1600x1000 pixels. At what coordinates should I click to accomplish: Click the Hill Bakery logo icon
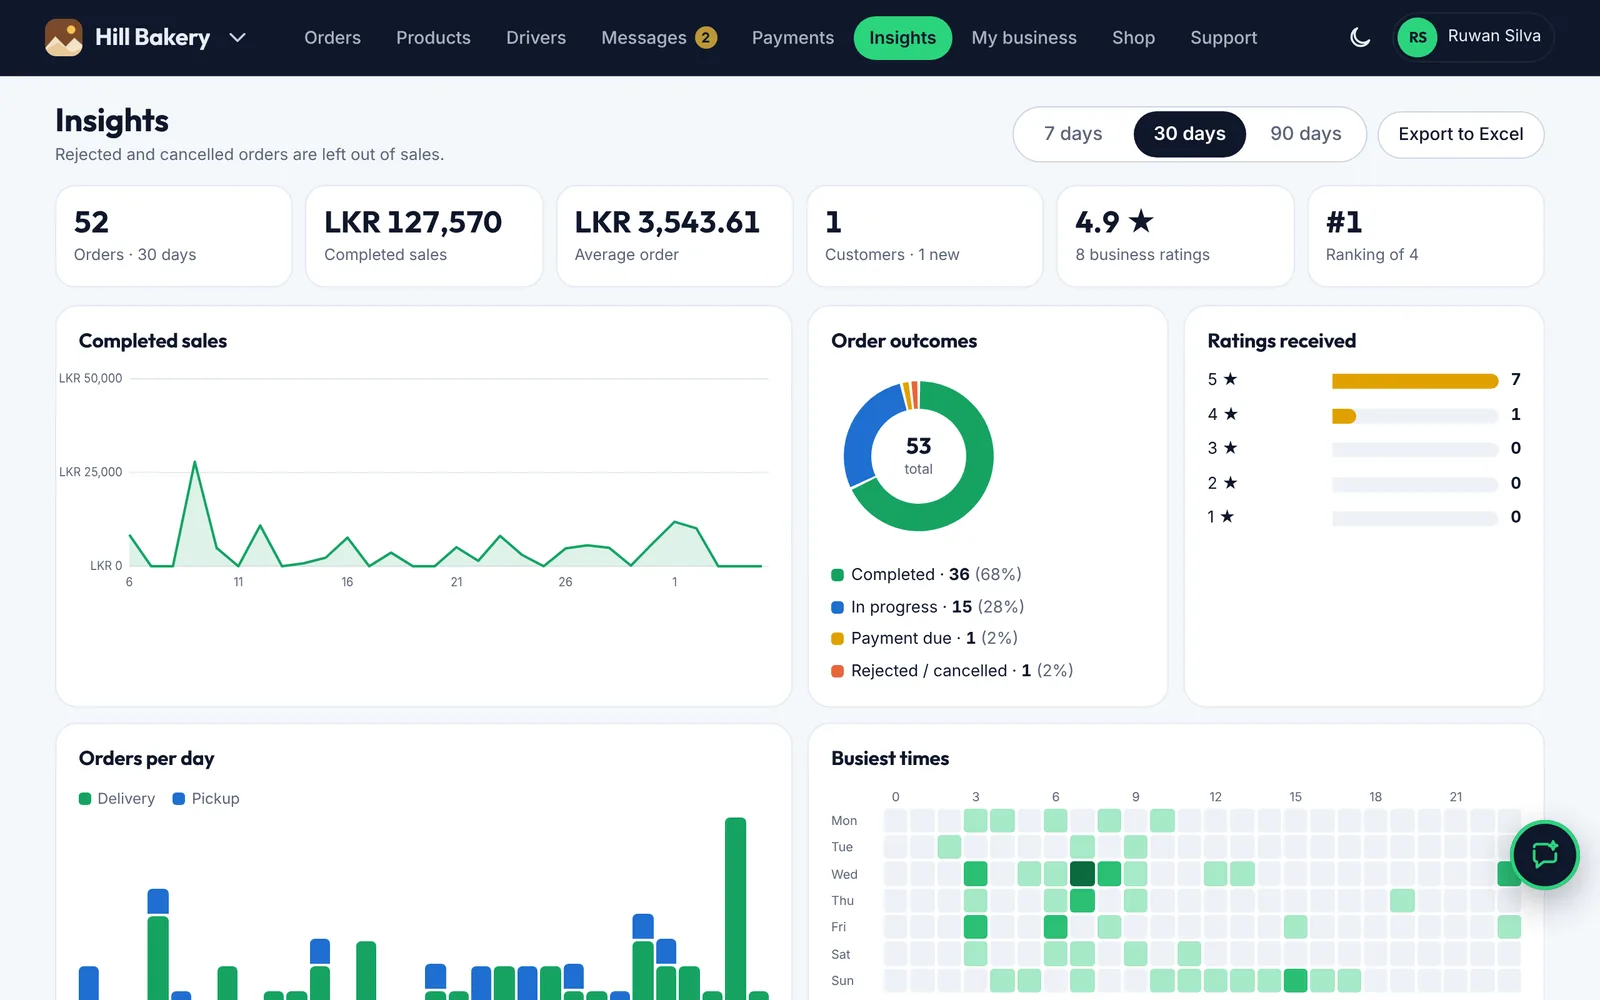pos(64,38)
